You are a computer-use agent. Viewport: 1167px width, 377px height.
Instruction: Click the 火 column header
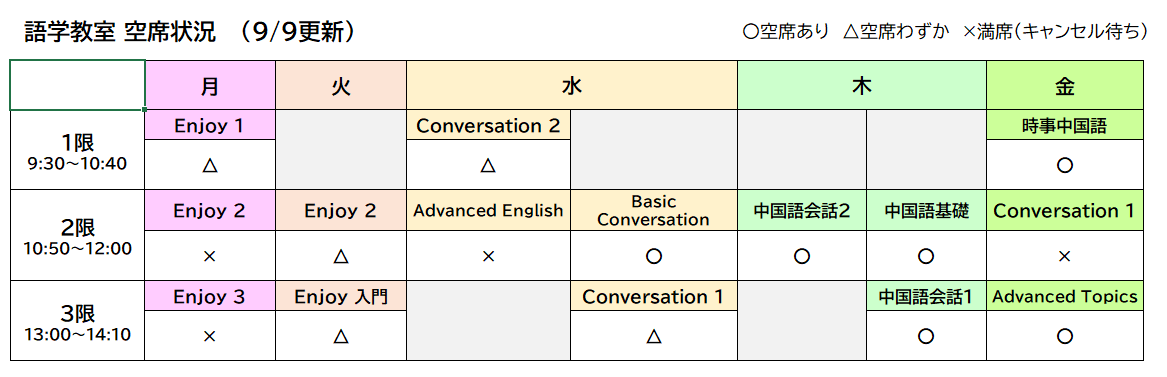pyautogui.click(x=341, y=86)
